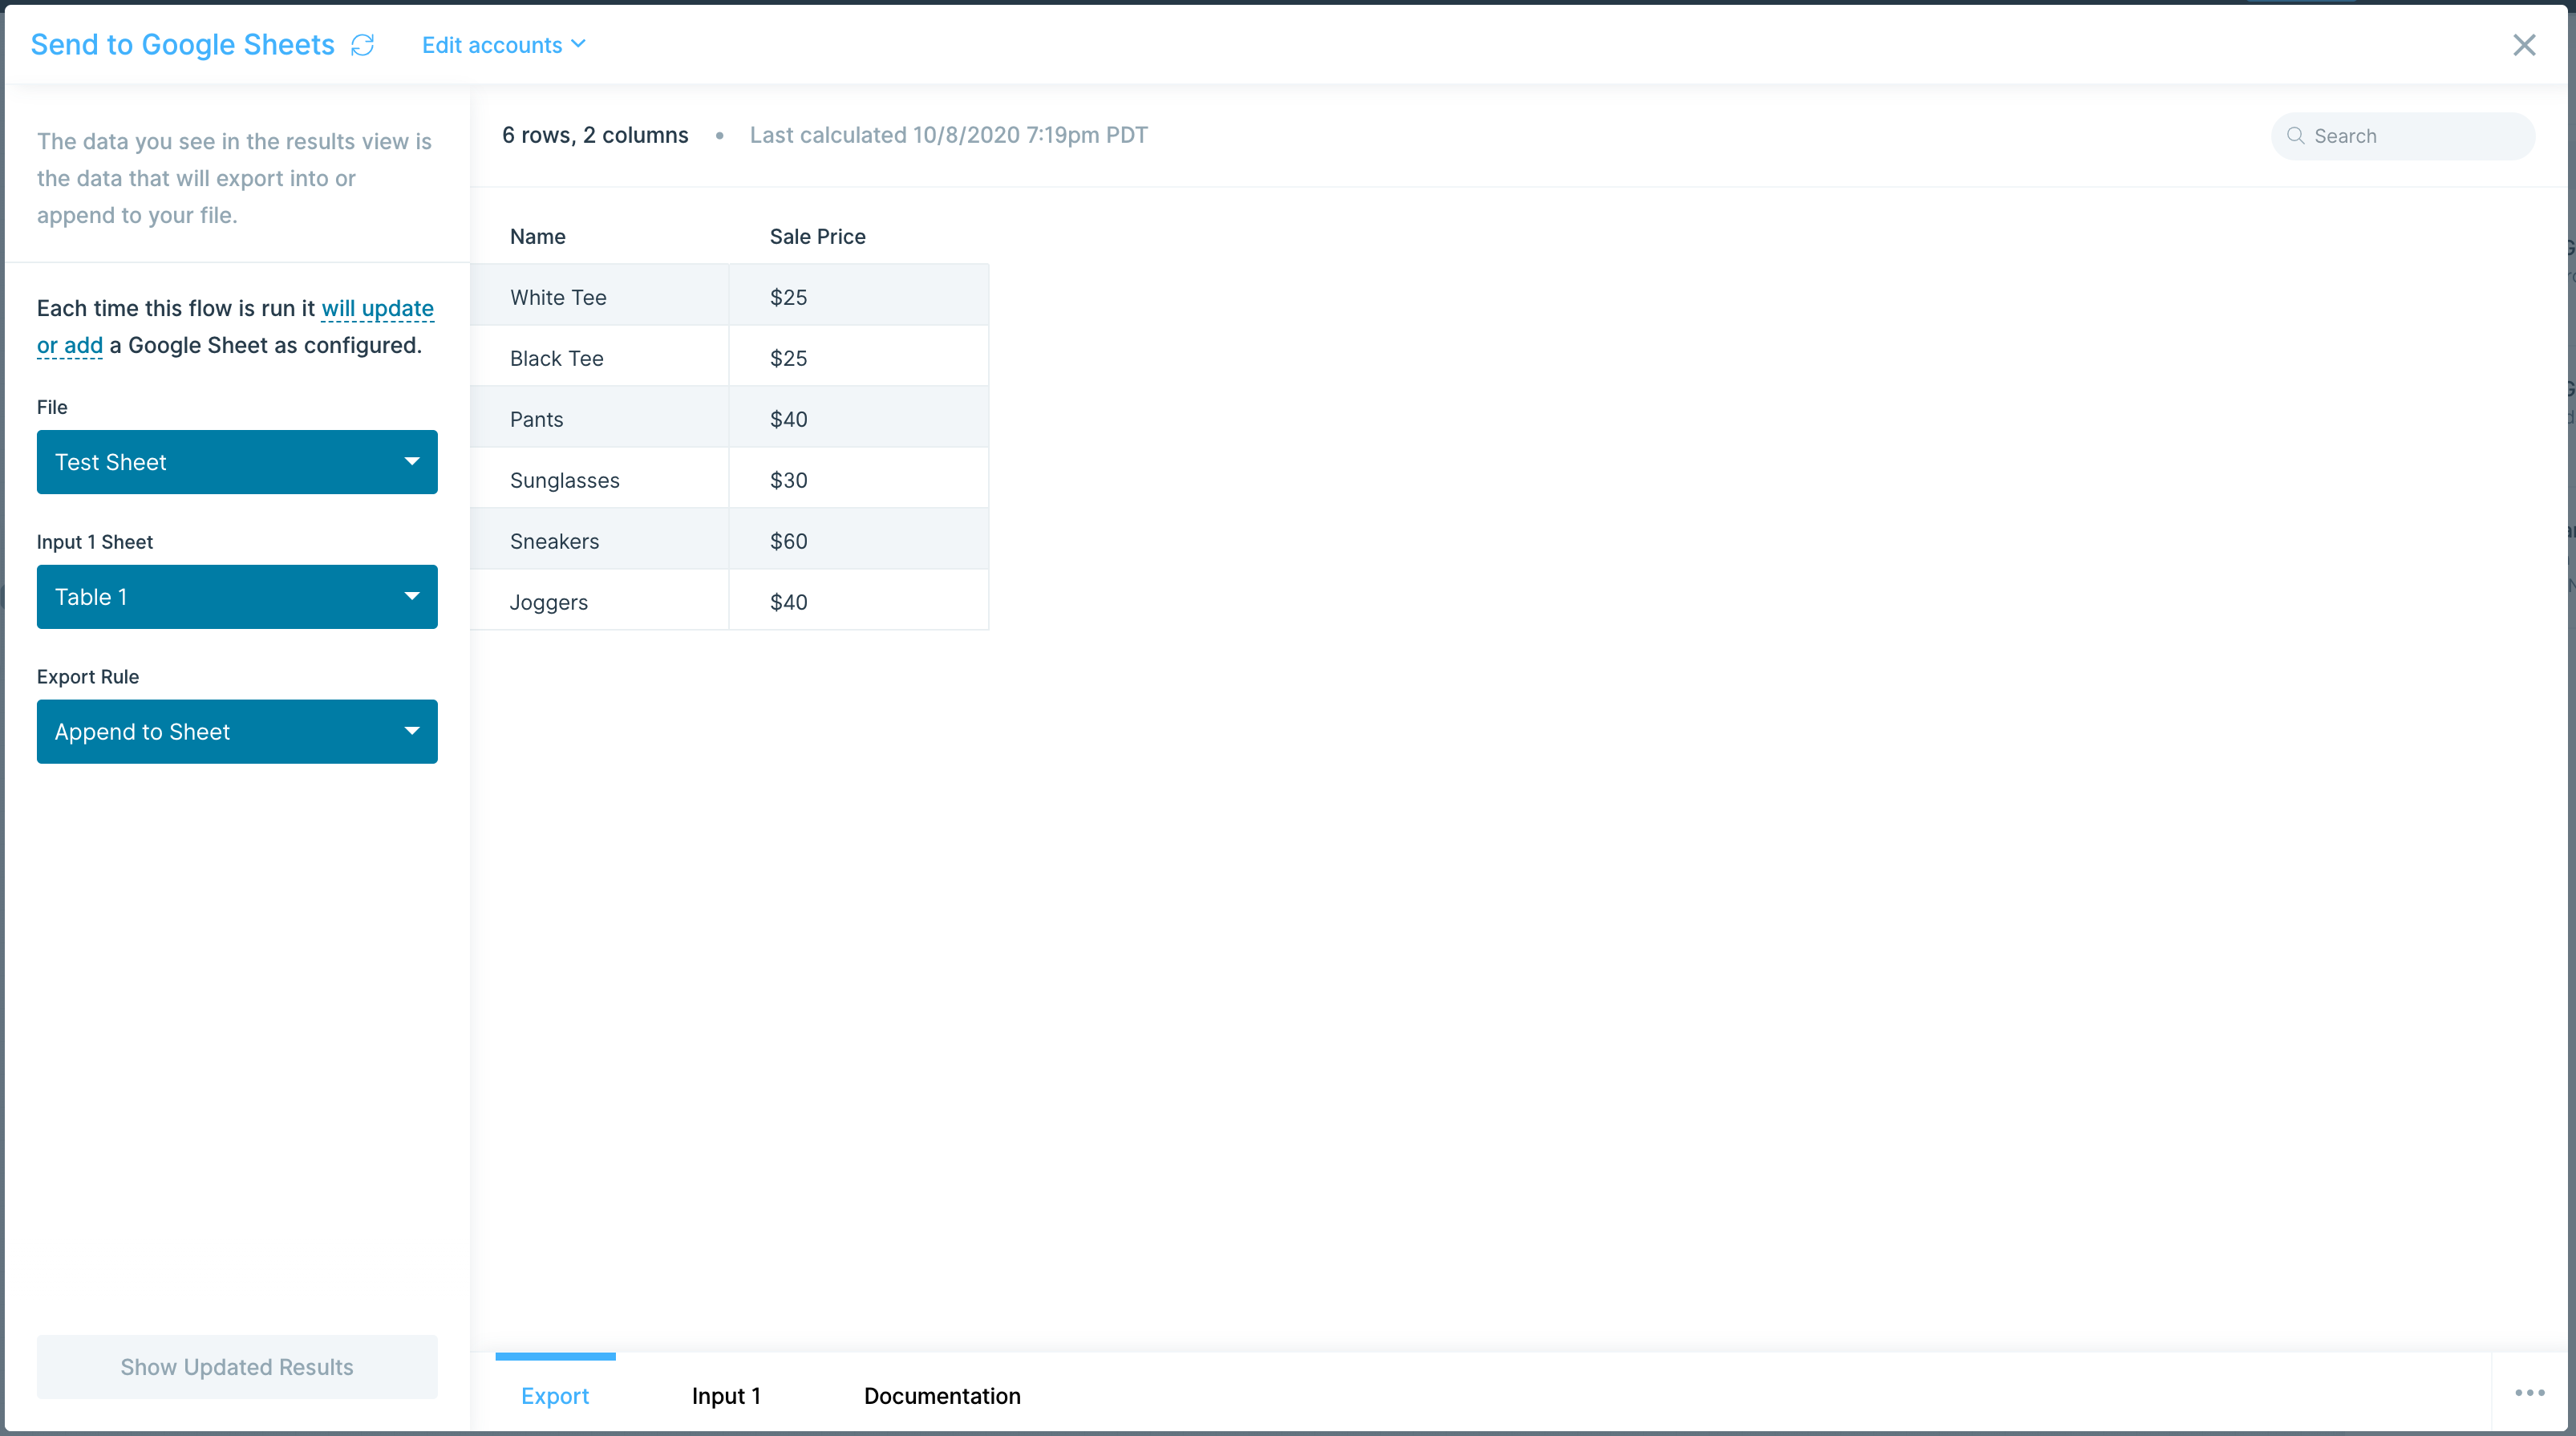Click the refresh icon next to Send to Google Sheets
Viewport: 2576px width, 1436px height.
click(x=362, y=45)
